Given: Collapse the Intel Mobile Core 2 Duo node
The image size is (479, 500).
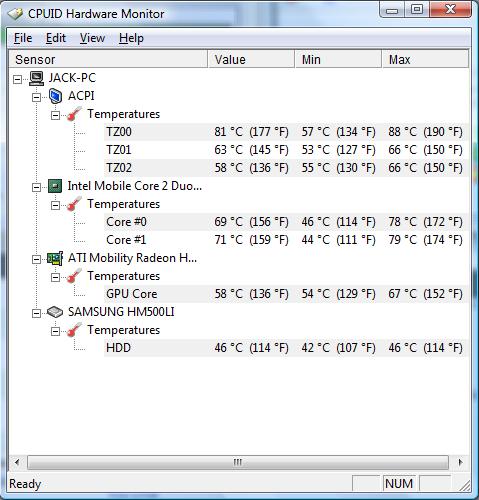Looking at the screenshot, I should pyautogui.click(x=36, y=187).
